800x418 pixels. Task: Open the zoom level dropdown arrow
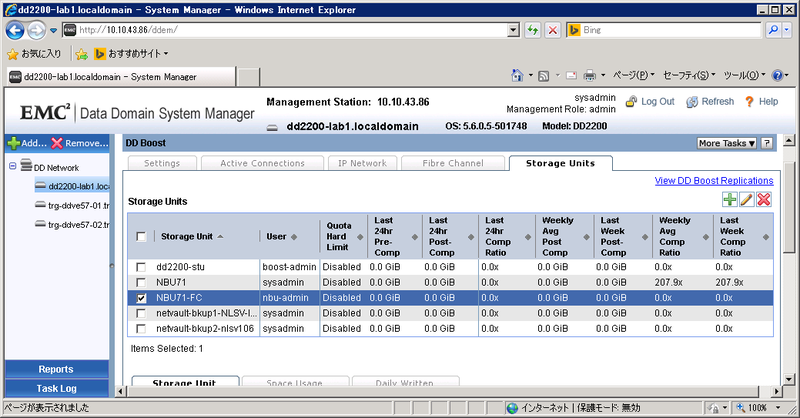(x=778, y=407)
